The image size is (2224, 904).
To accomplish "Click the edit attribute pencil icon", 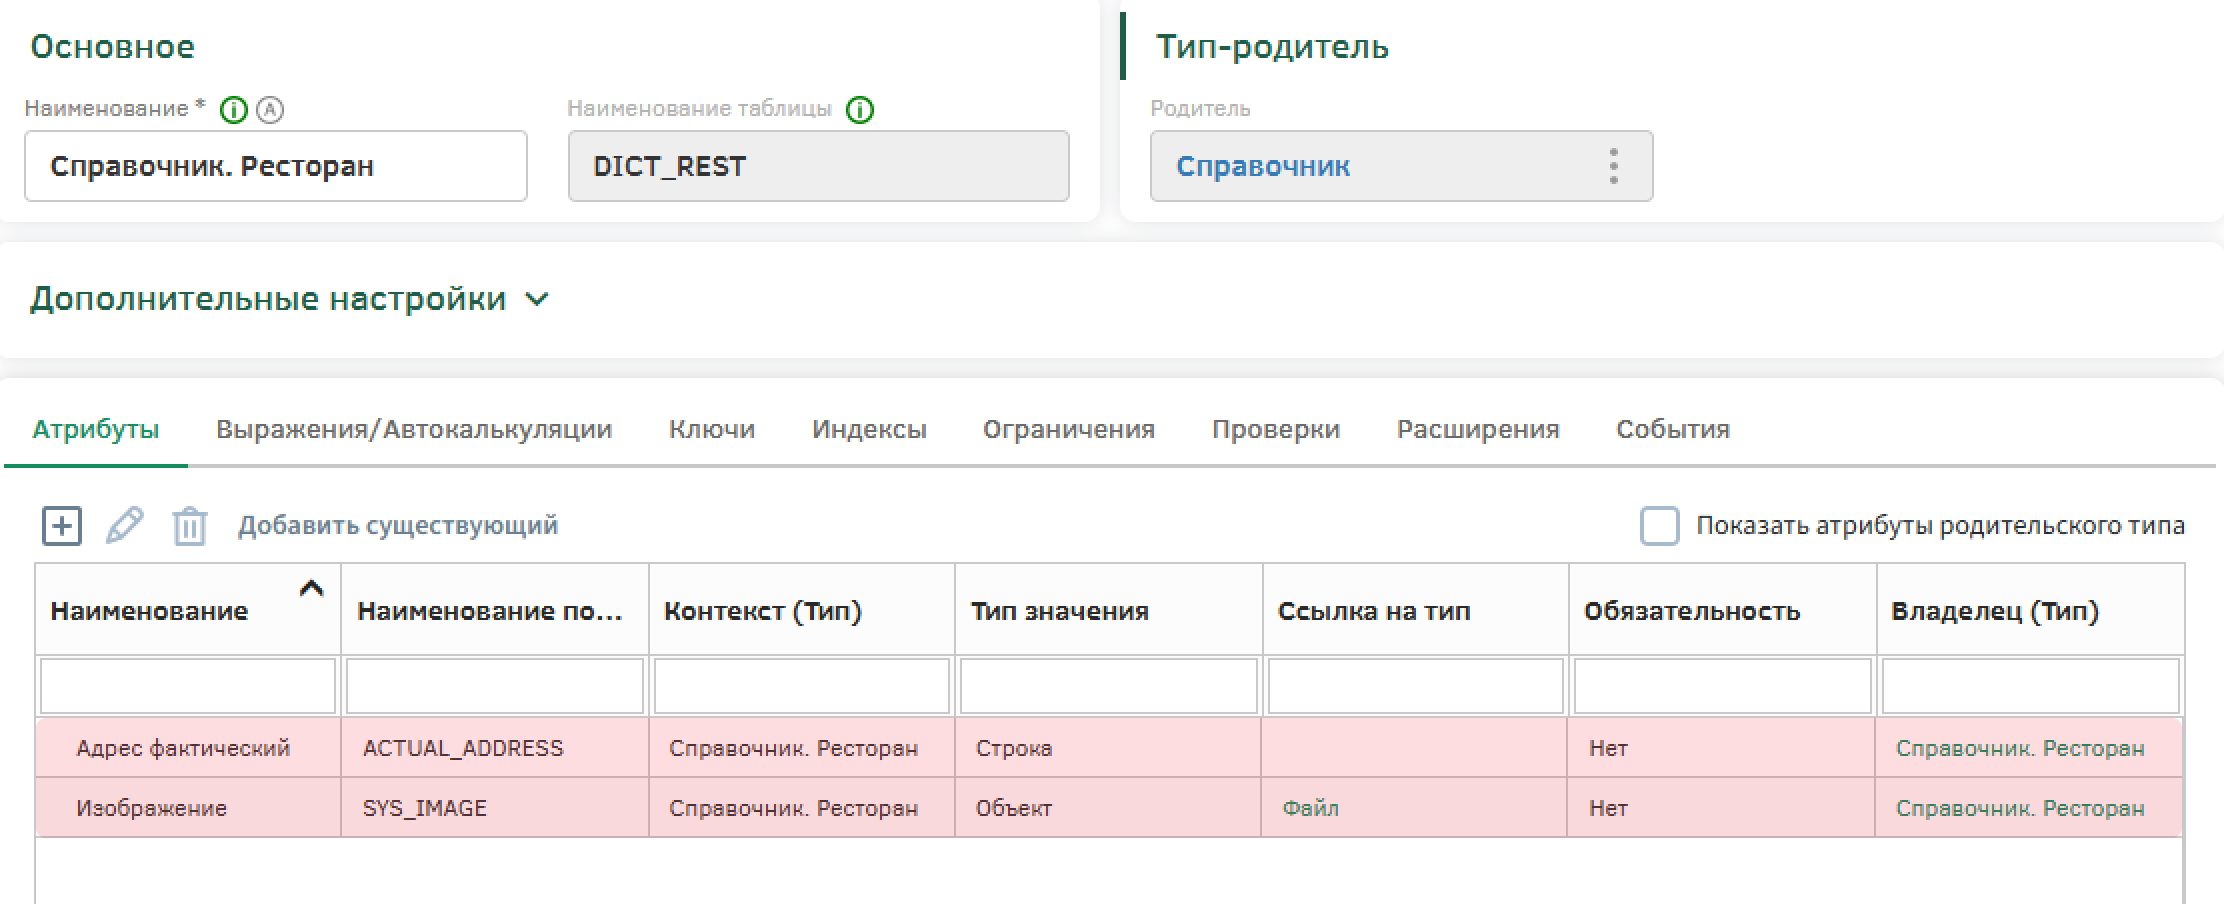I will pyautogui.click(x=125, y=526).
